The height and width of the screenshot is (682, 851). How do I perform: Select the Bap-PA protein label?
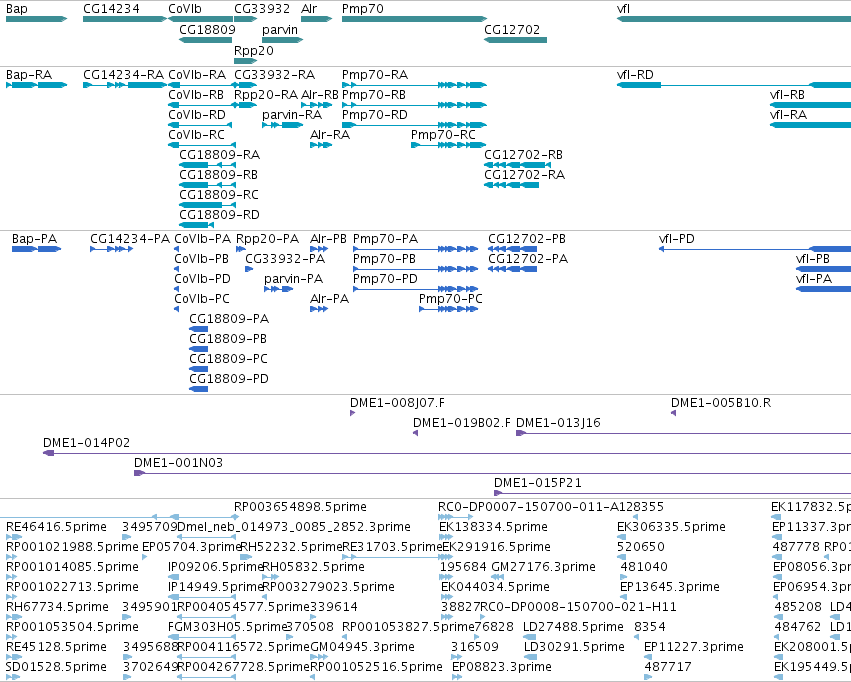(35, 239)
